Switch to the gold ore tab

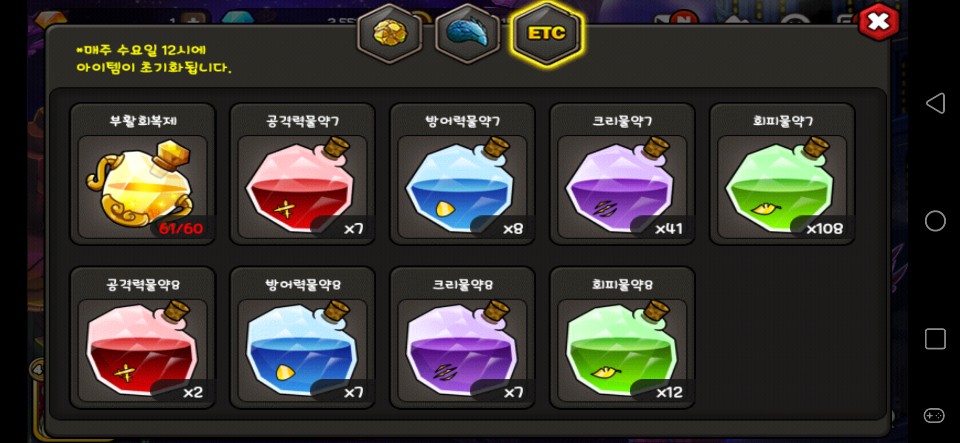pyautogui.click(x=390, y=33)
